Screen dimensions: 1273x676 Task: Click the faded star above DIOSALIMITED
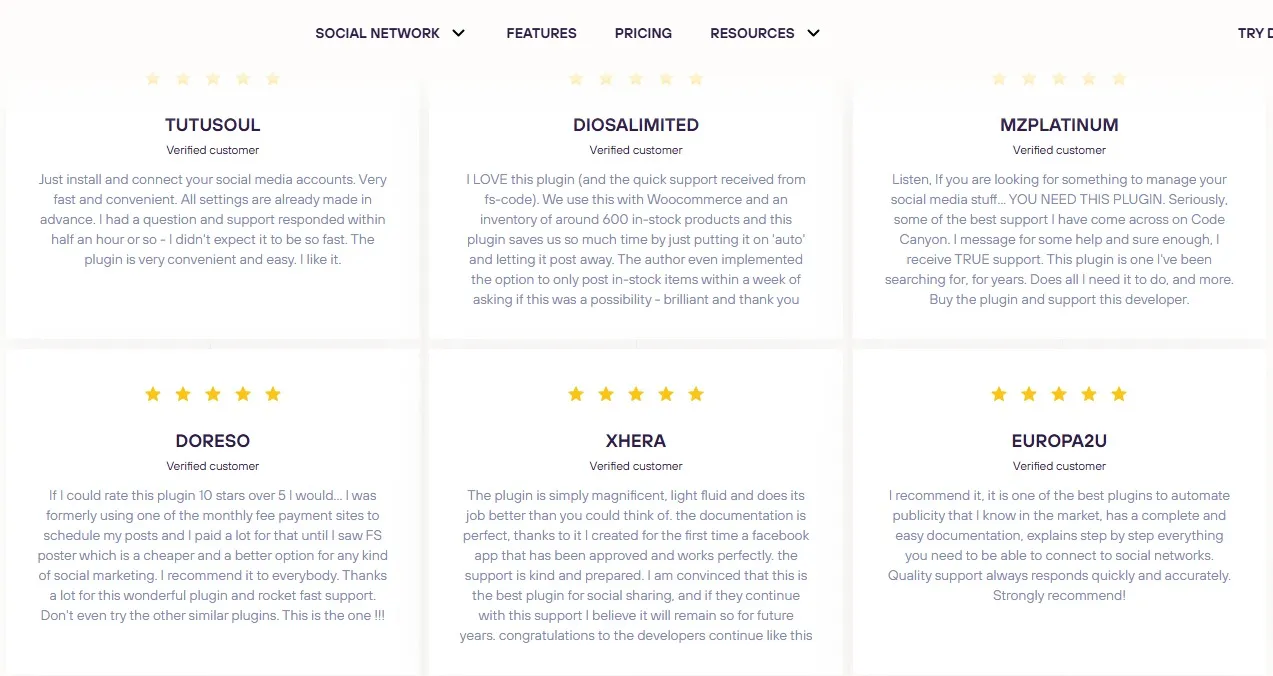[x=636, y=79]
